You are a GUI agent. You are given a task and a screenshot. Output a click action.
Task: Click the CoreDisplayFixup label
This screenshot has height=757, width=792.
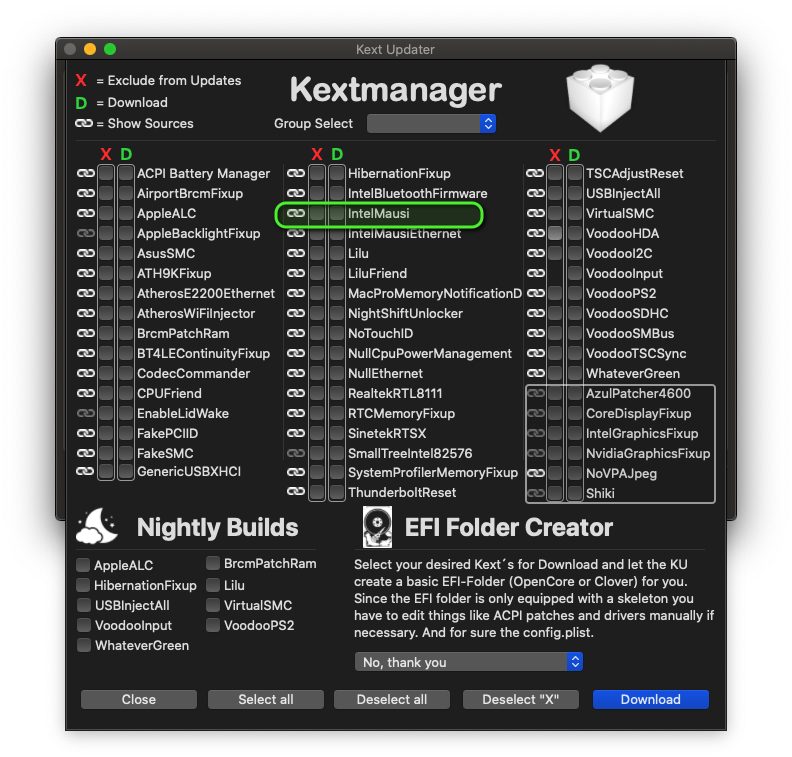coord(638,413)
